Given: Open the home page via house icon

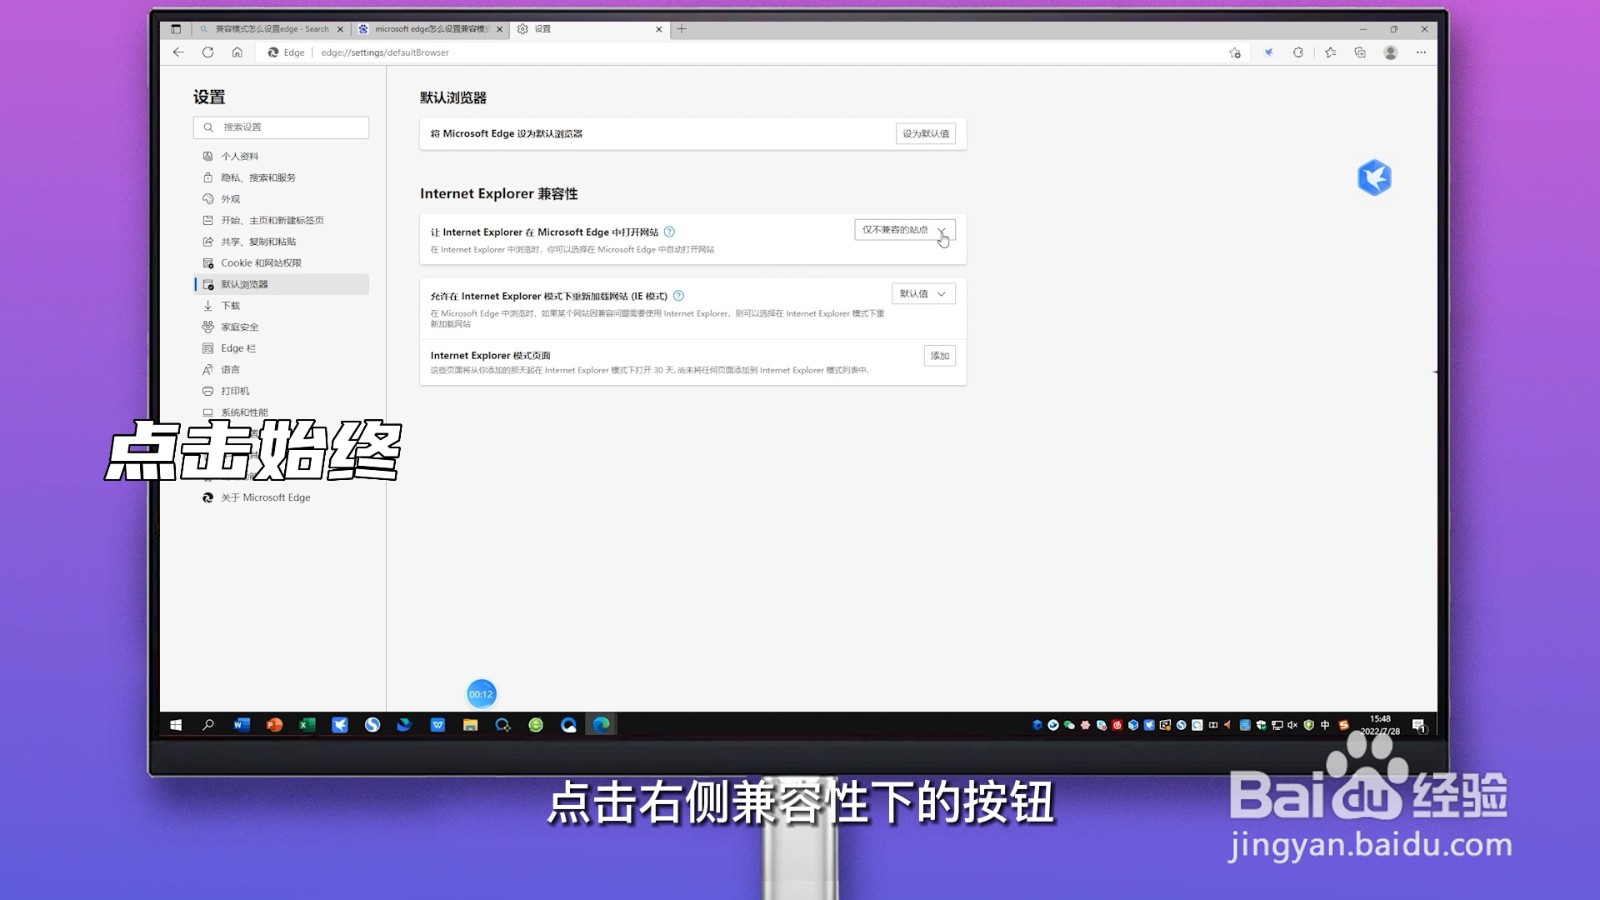Looking at the screenshot, I should click(x=237, y=52).
